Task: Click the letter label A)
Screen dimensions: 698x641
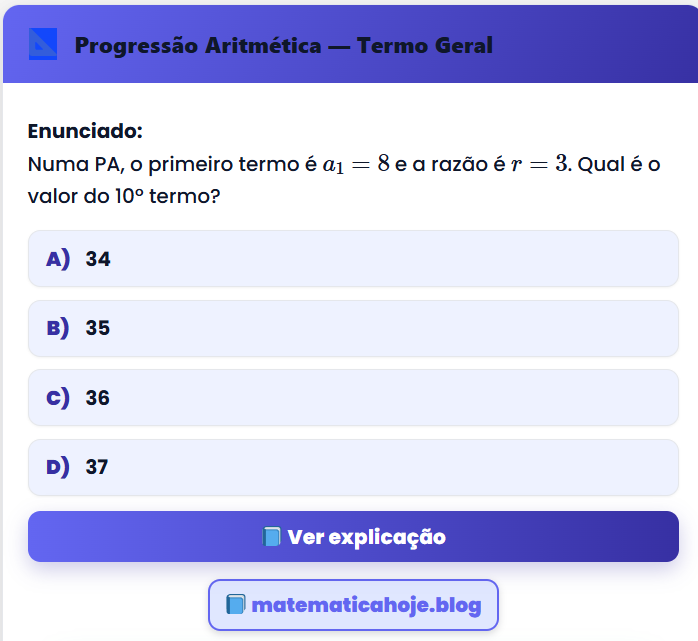Action: point(58,259)
